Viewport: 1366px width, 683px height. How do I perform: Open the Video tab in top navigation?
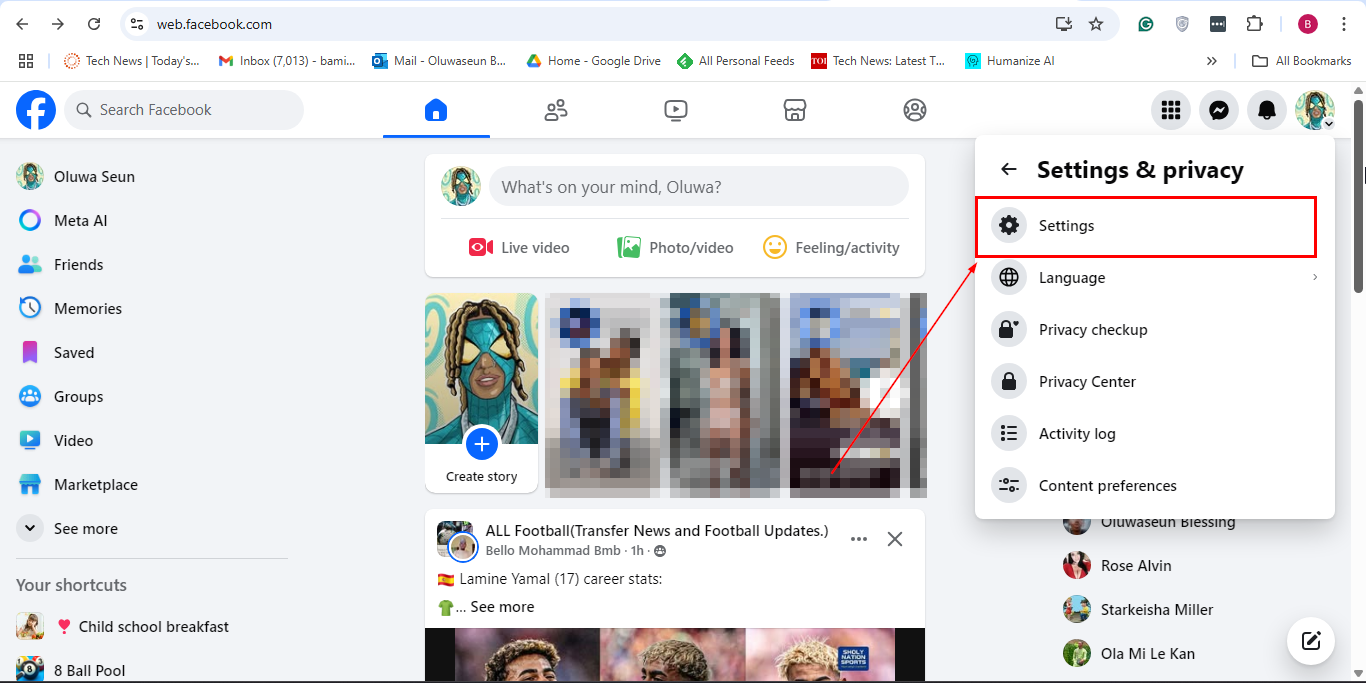[x=675, y=110]
